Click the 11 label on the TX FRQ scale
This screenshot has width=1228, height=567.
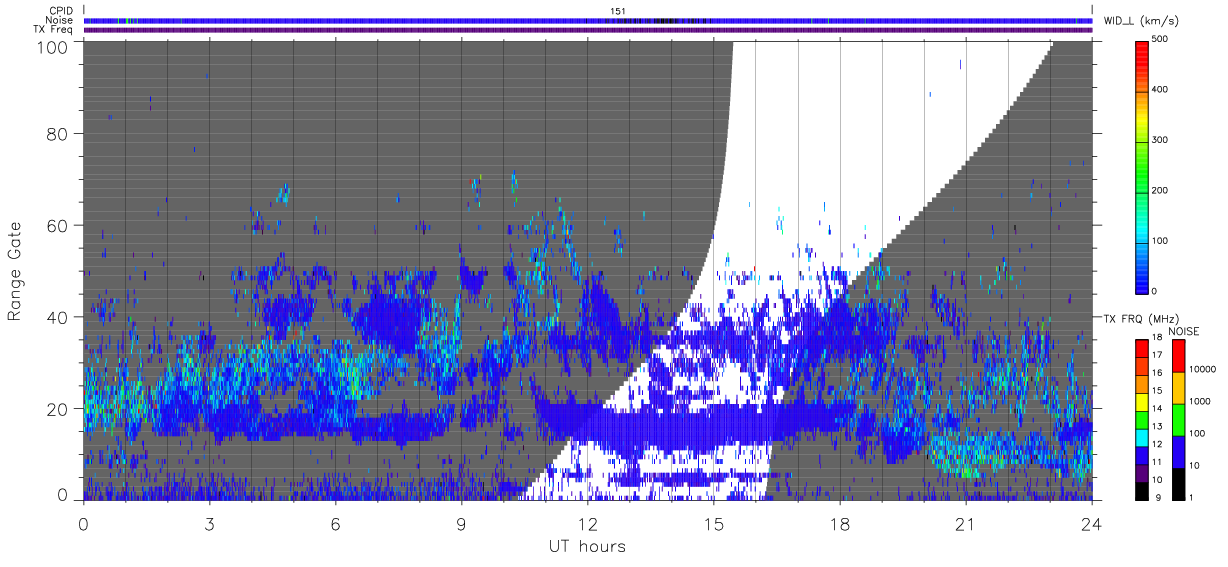pos(1156,461)
